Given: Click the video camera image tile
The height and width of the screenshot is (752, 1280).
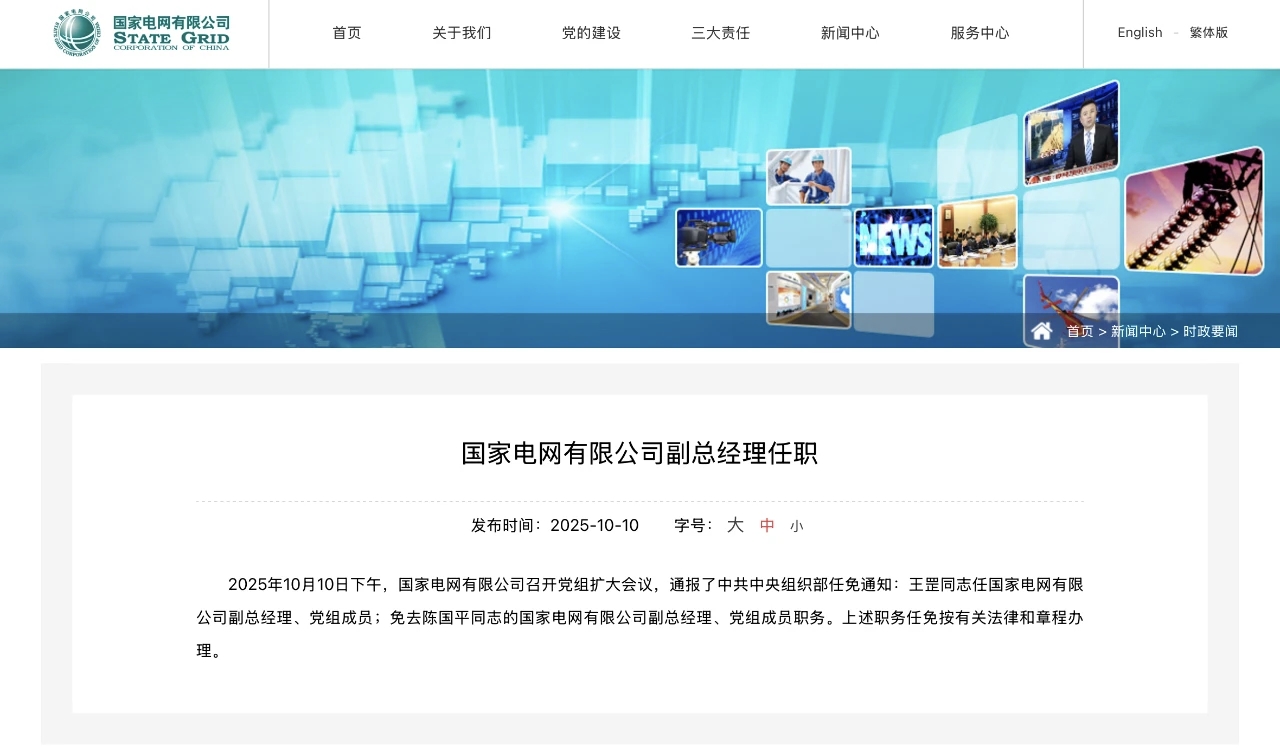Looking at the screenshot, I should click(718, 237).
